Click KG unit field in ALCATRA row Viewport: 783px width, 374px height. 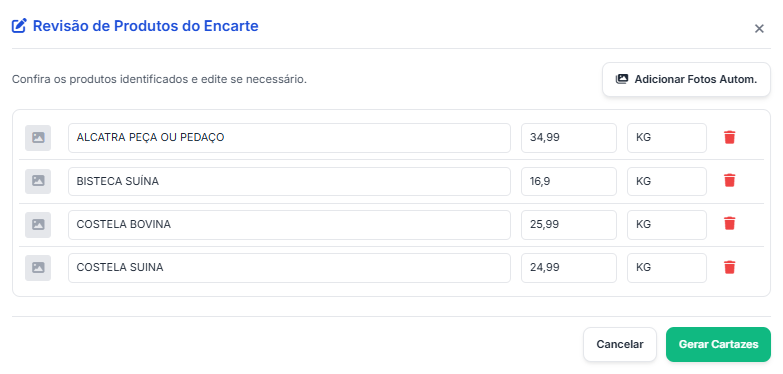point(667,138)
